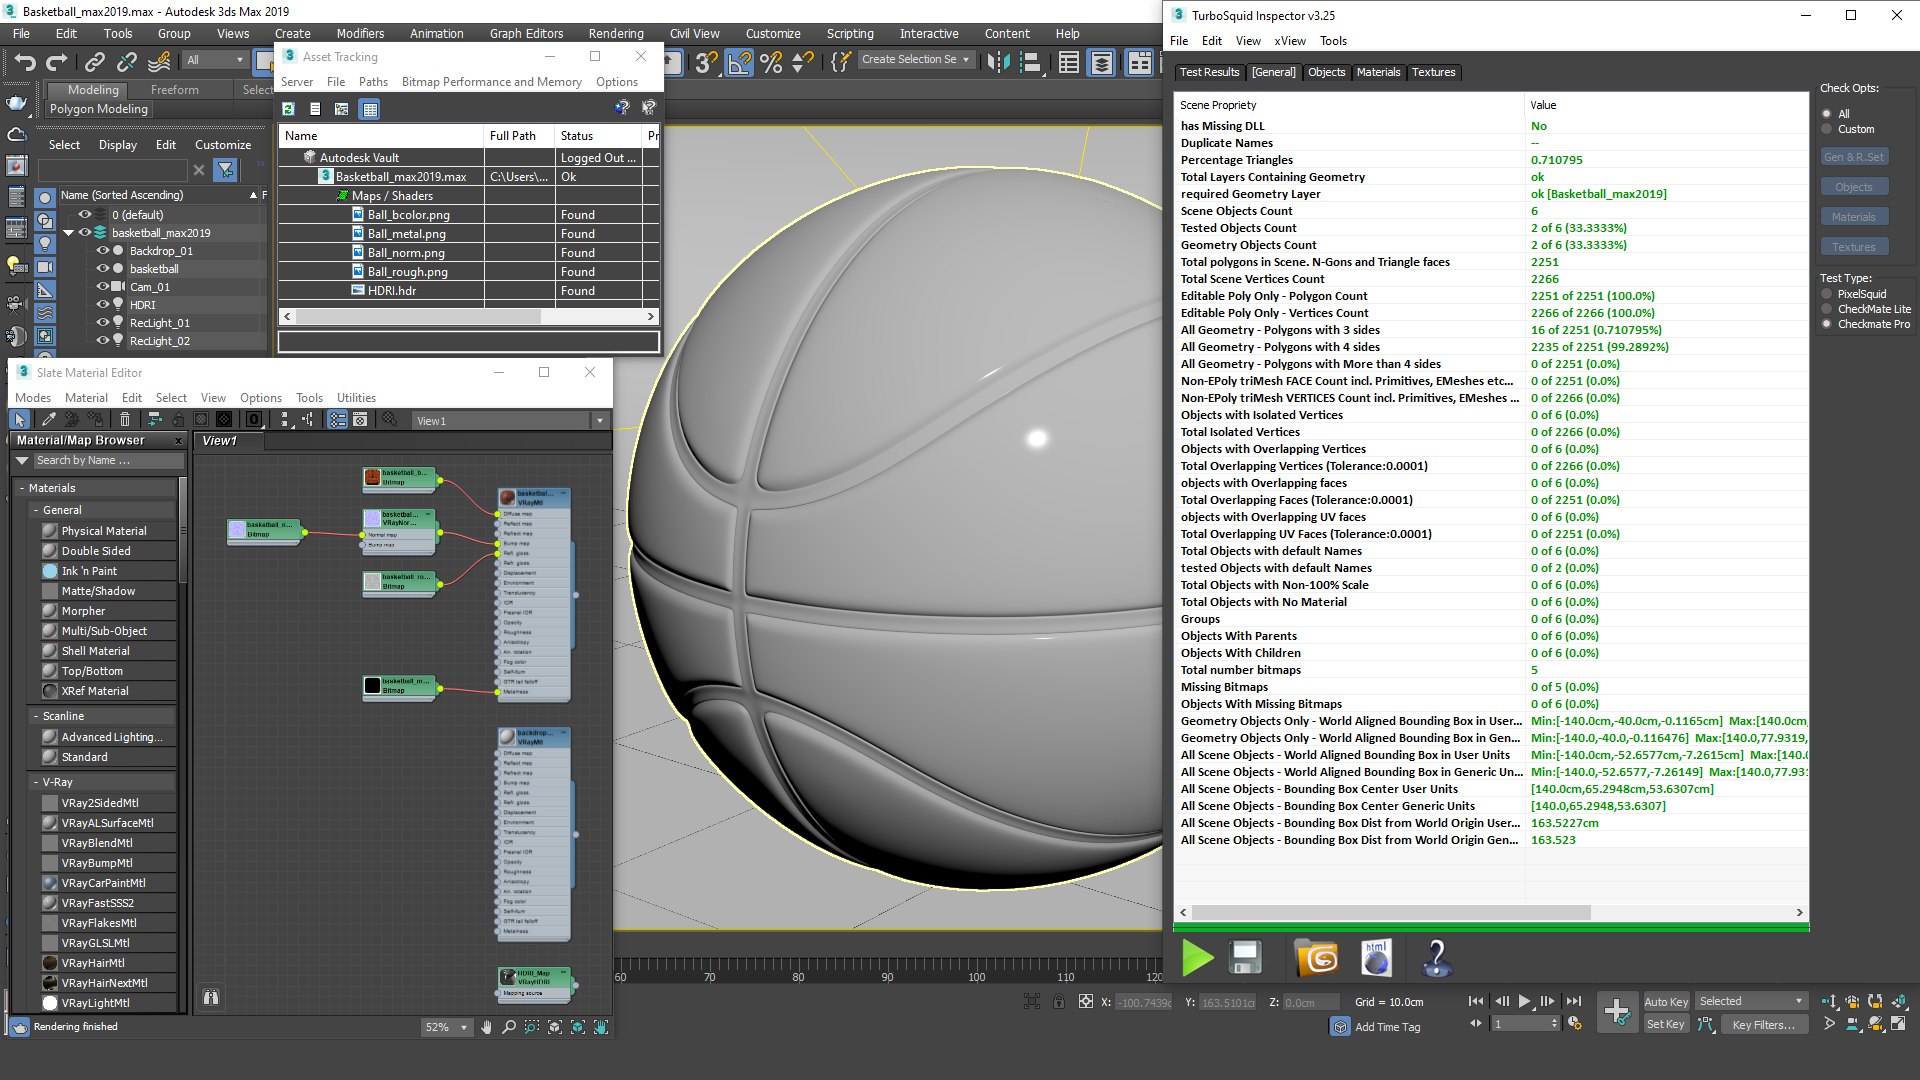Click the binoculars search icon in View1
This screenshot has width=1920, height=1080.
click(x=211, y=997)
